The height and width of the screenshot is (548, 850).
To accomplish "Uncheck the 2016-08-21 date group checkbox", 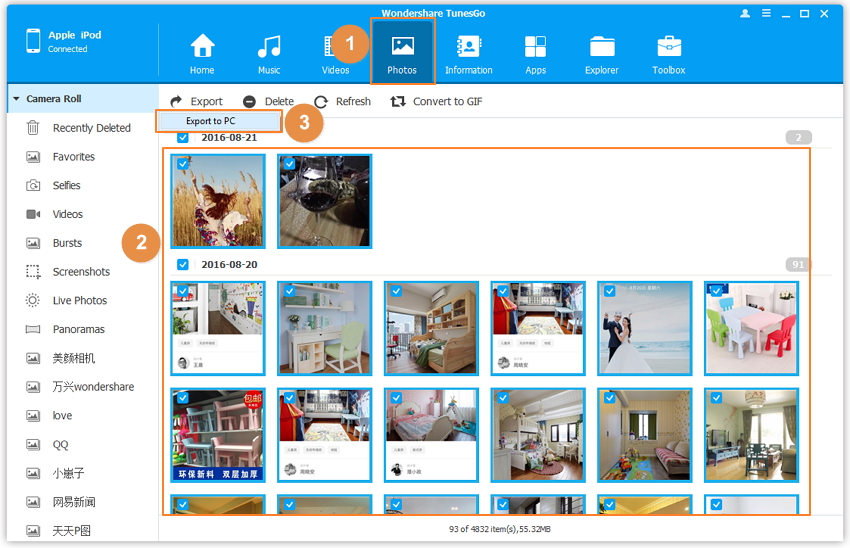I will click(182, 138).
